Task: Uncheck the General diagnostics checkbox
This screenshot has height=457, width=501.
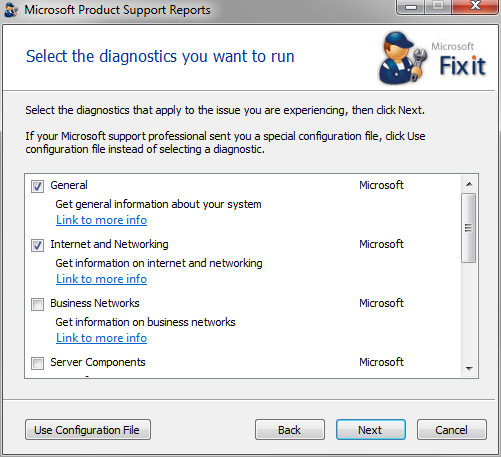Action: point(37,186)
